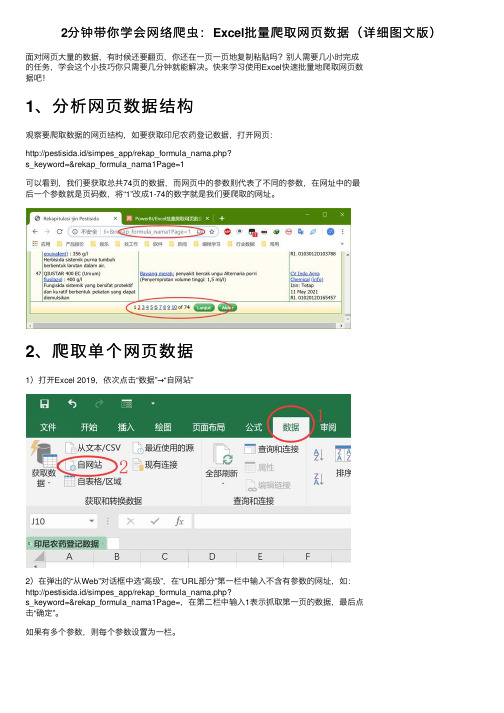Image resolution: width=504 pixels, height=713 pixels.
Task: Click the 获取数据 database icon
Action: (44, 455)
